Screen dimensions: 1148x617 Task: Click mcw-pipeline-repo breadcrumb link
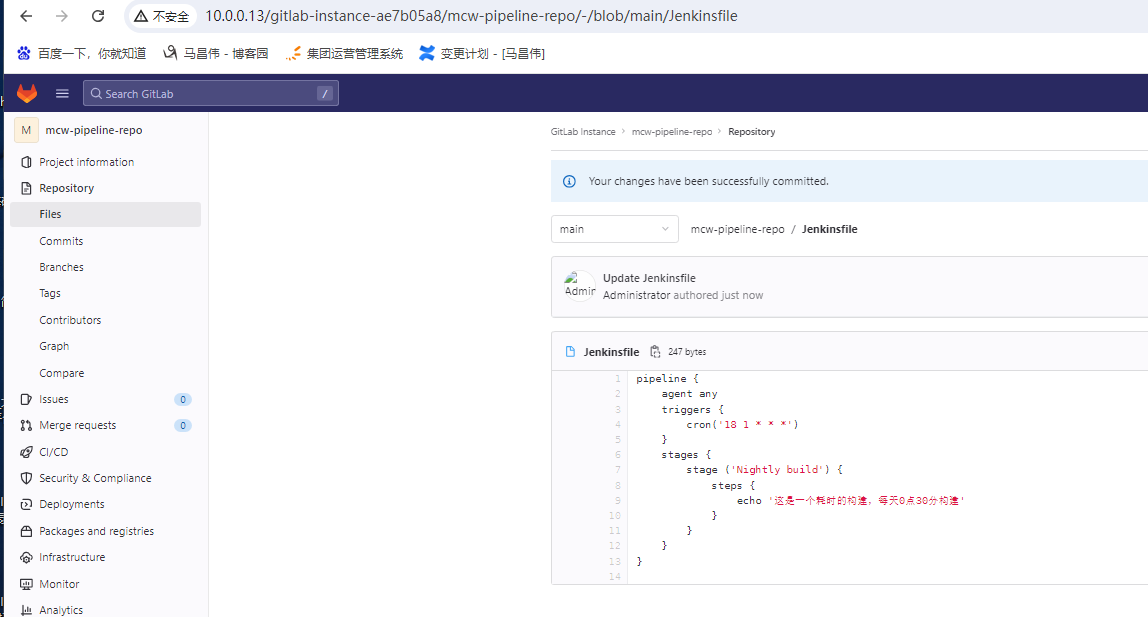672,132
